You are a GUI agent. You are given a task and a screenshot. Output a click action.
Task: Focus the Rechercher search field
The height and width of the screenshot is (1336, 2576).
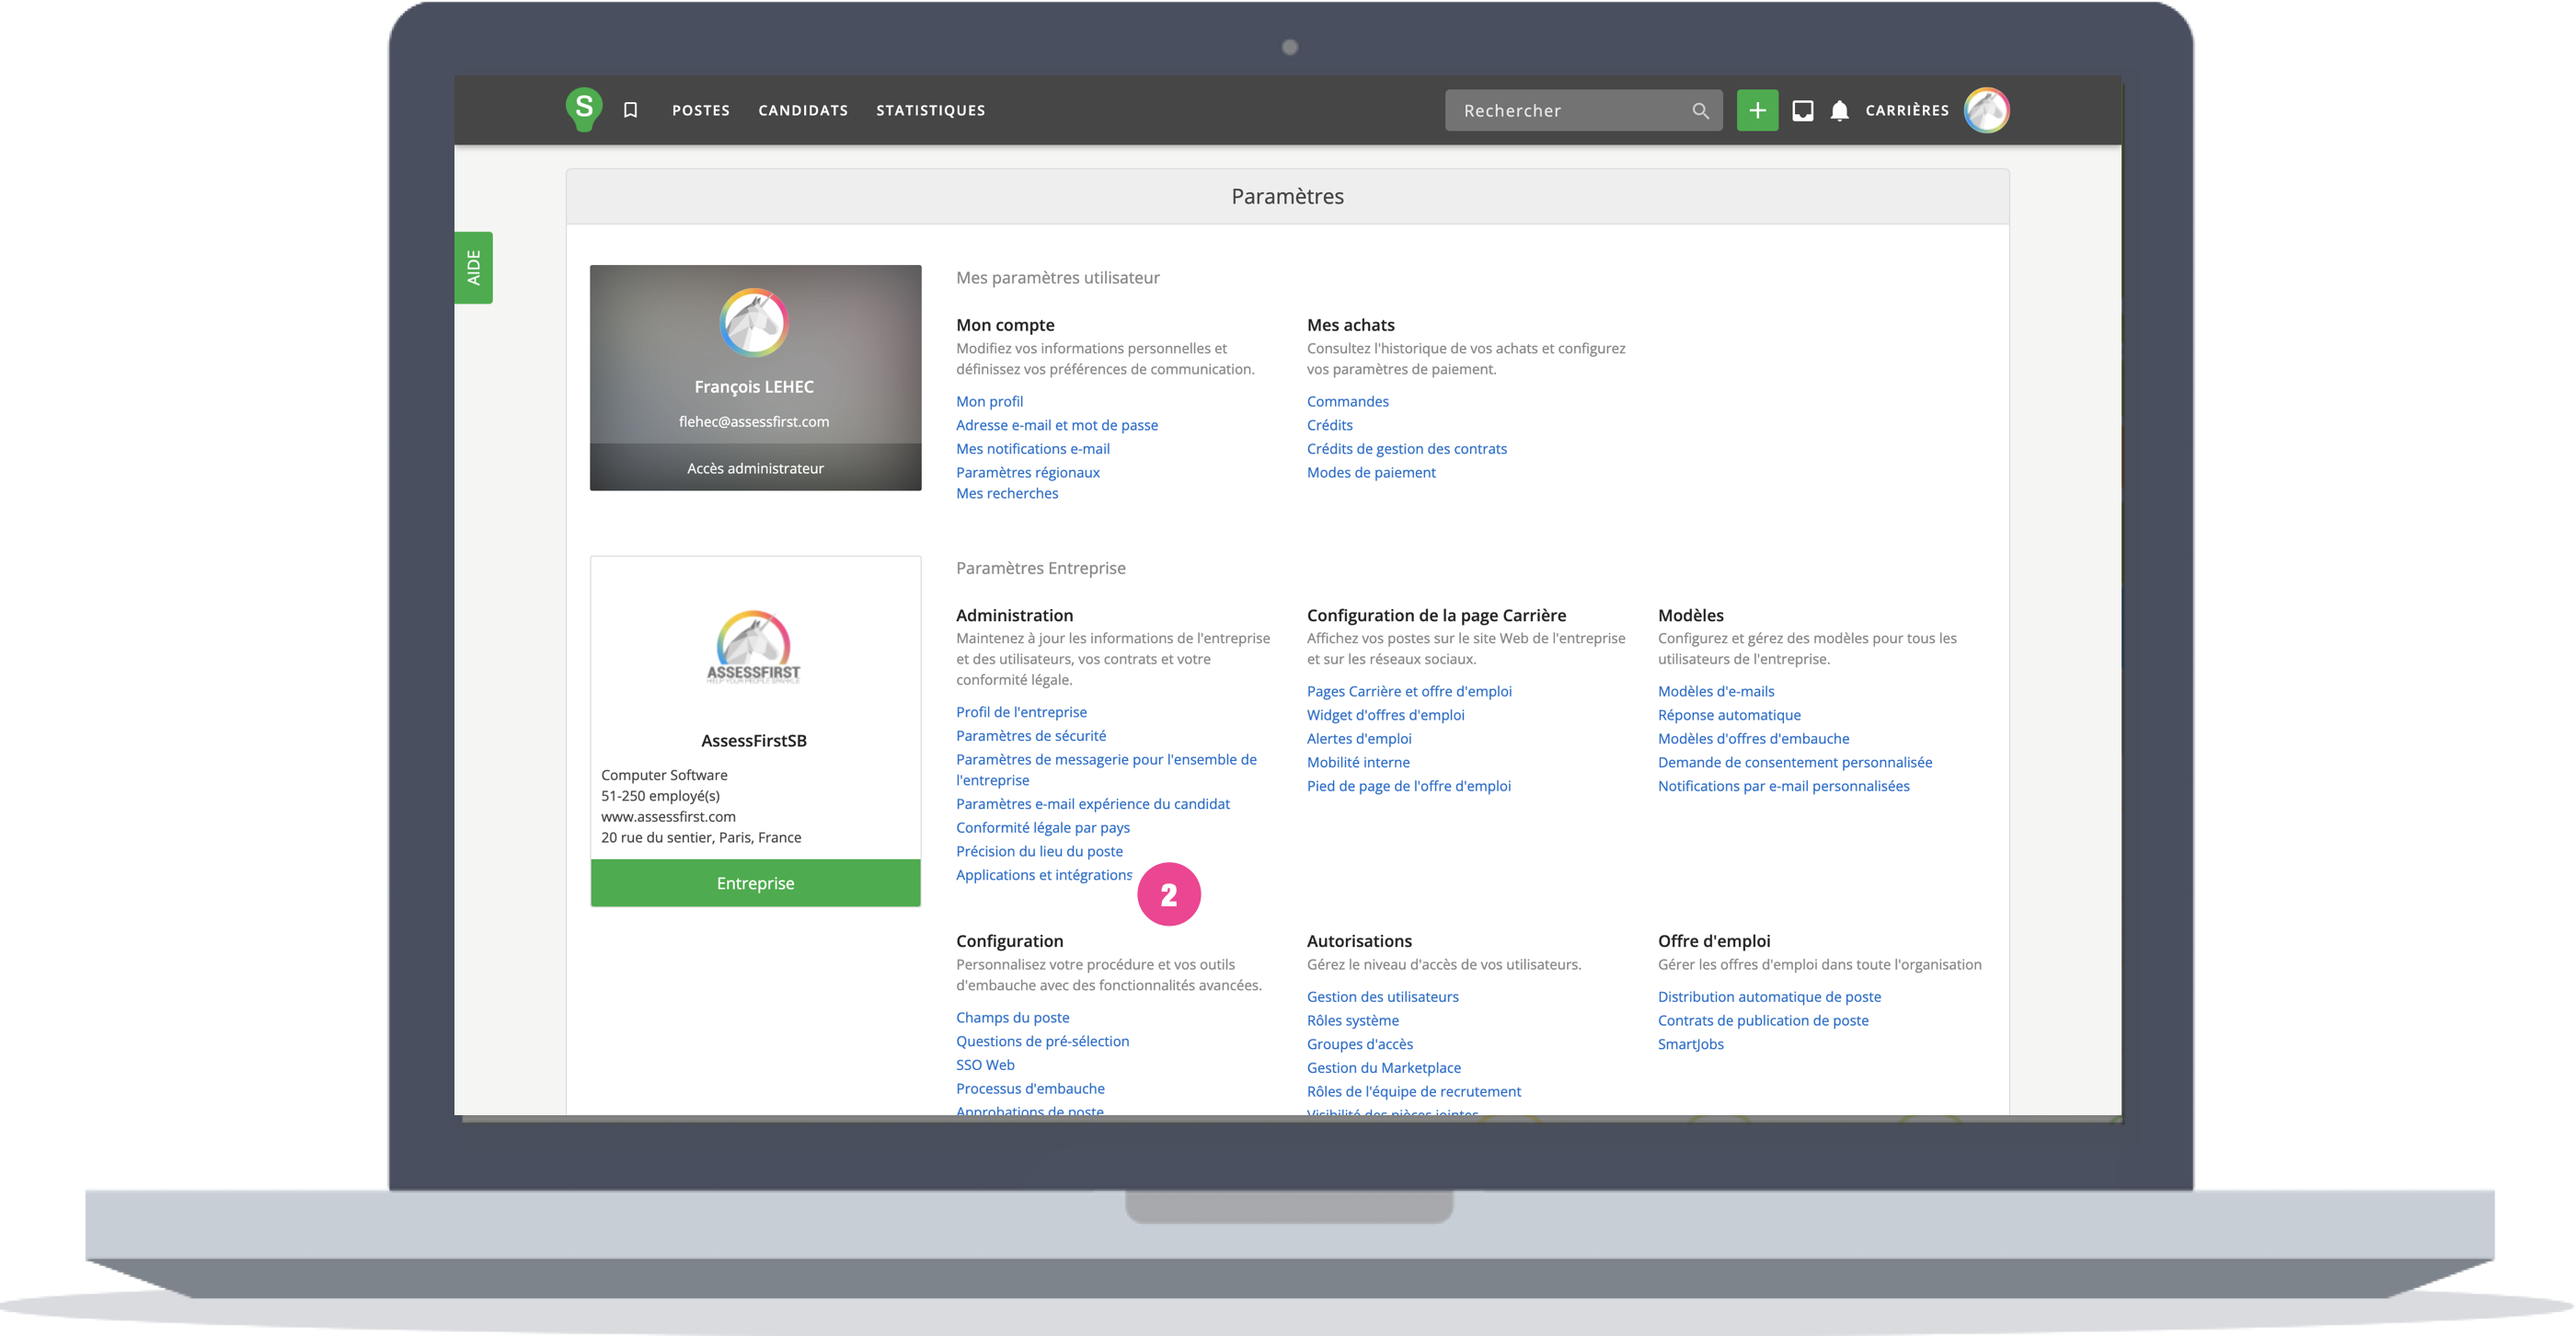coord(1565,111)
